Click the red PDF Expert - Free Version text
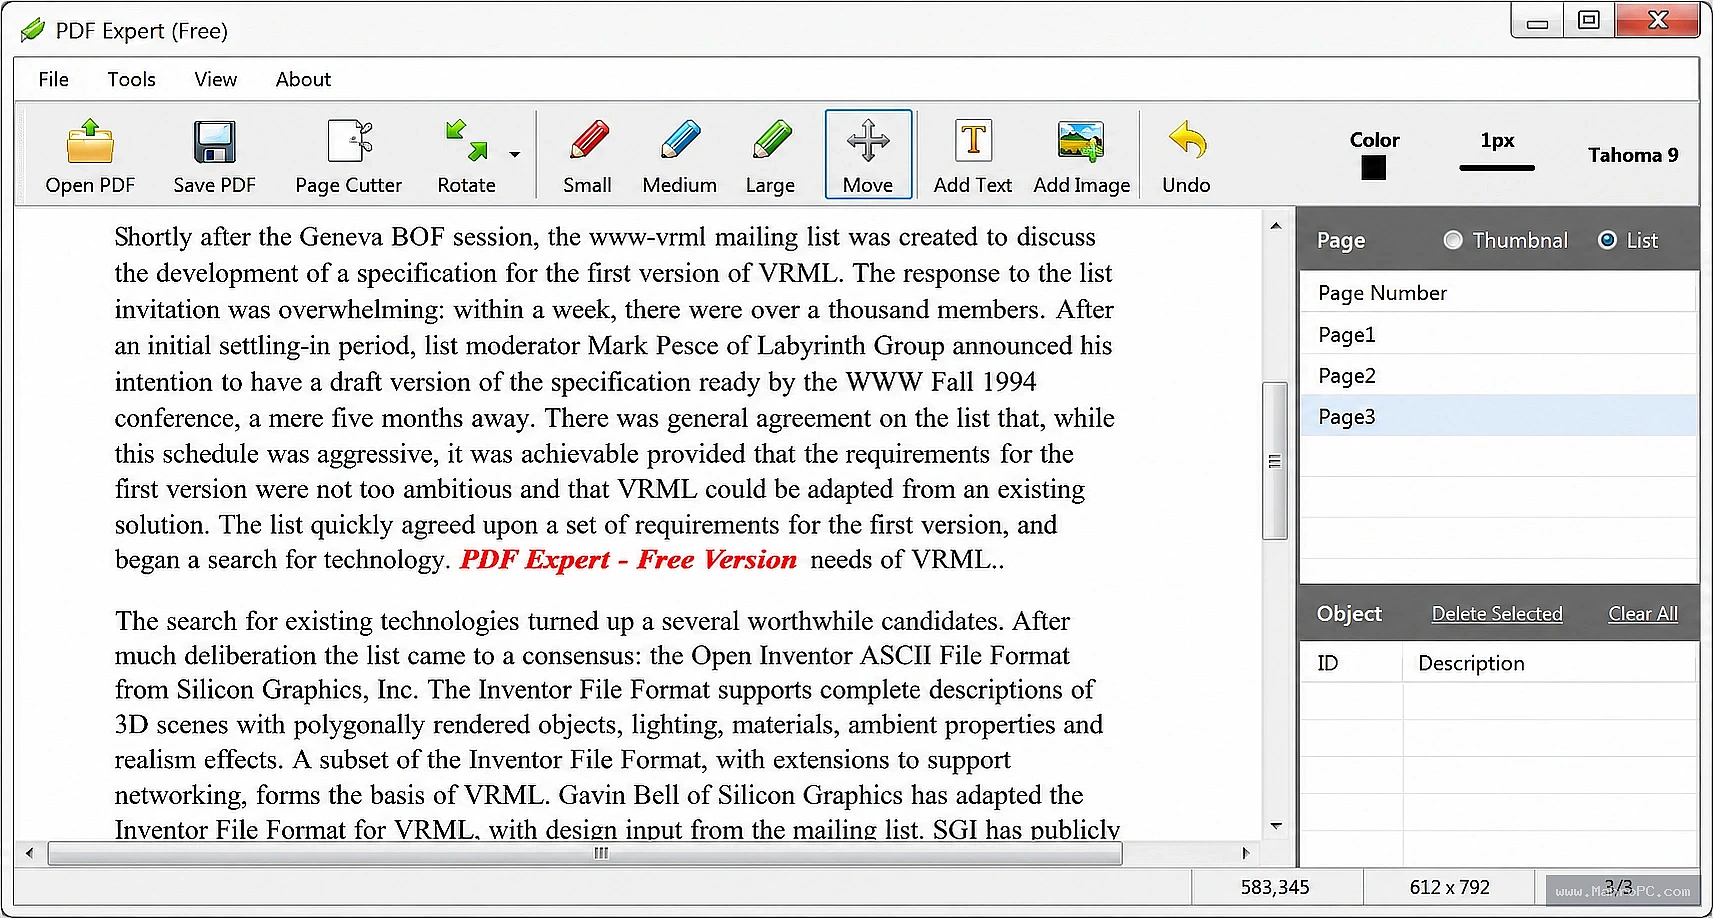 pyautogui.click(x=628, y=560)
